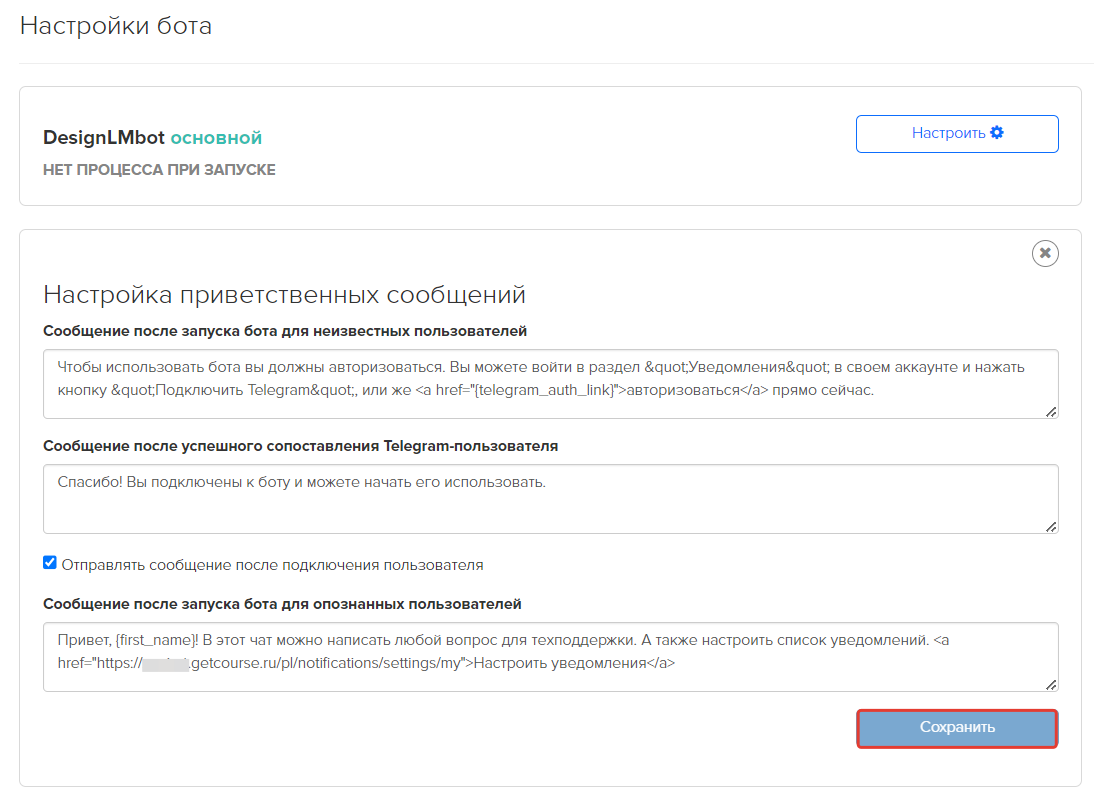1094x796 pixels.
Task: Uncheck 'Отправлять сообщение после подключения пользователя' checkbox
Action: pos(50,563)
